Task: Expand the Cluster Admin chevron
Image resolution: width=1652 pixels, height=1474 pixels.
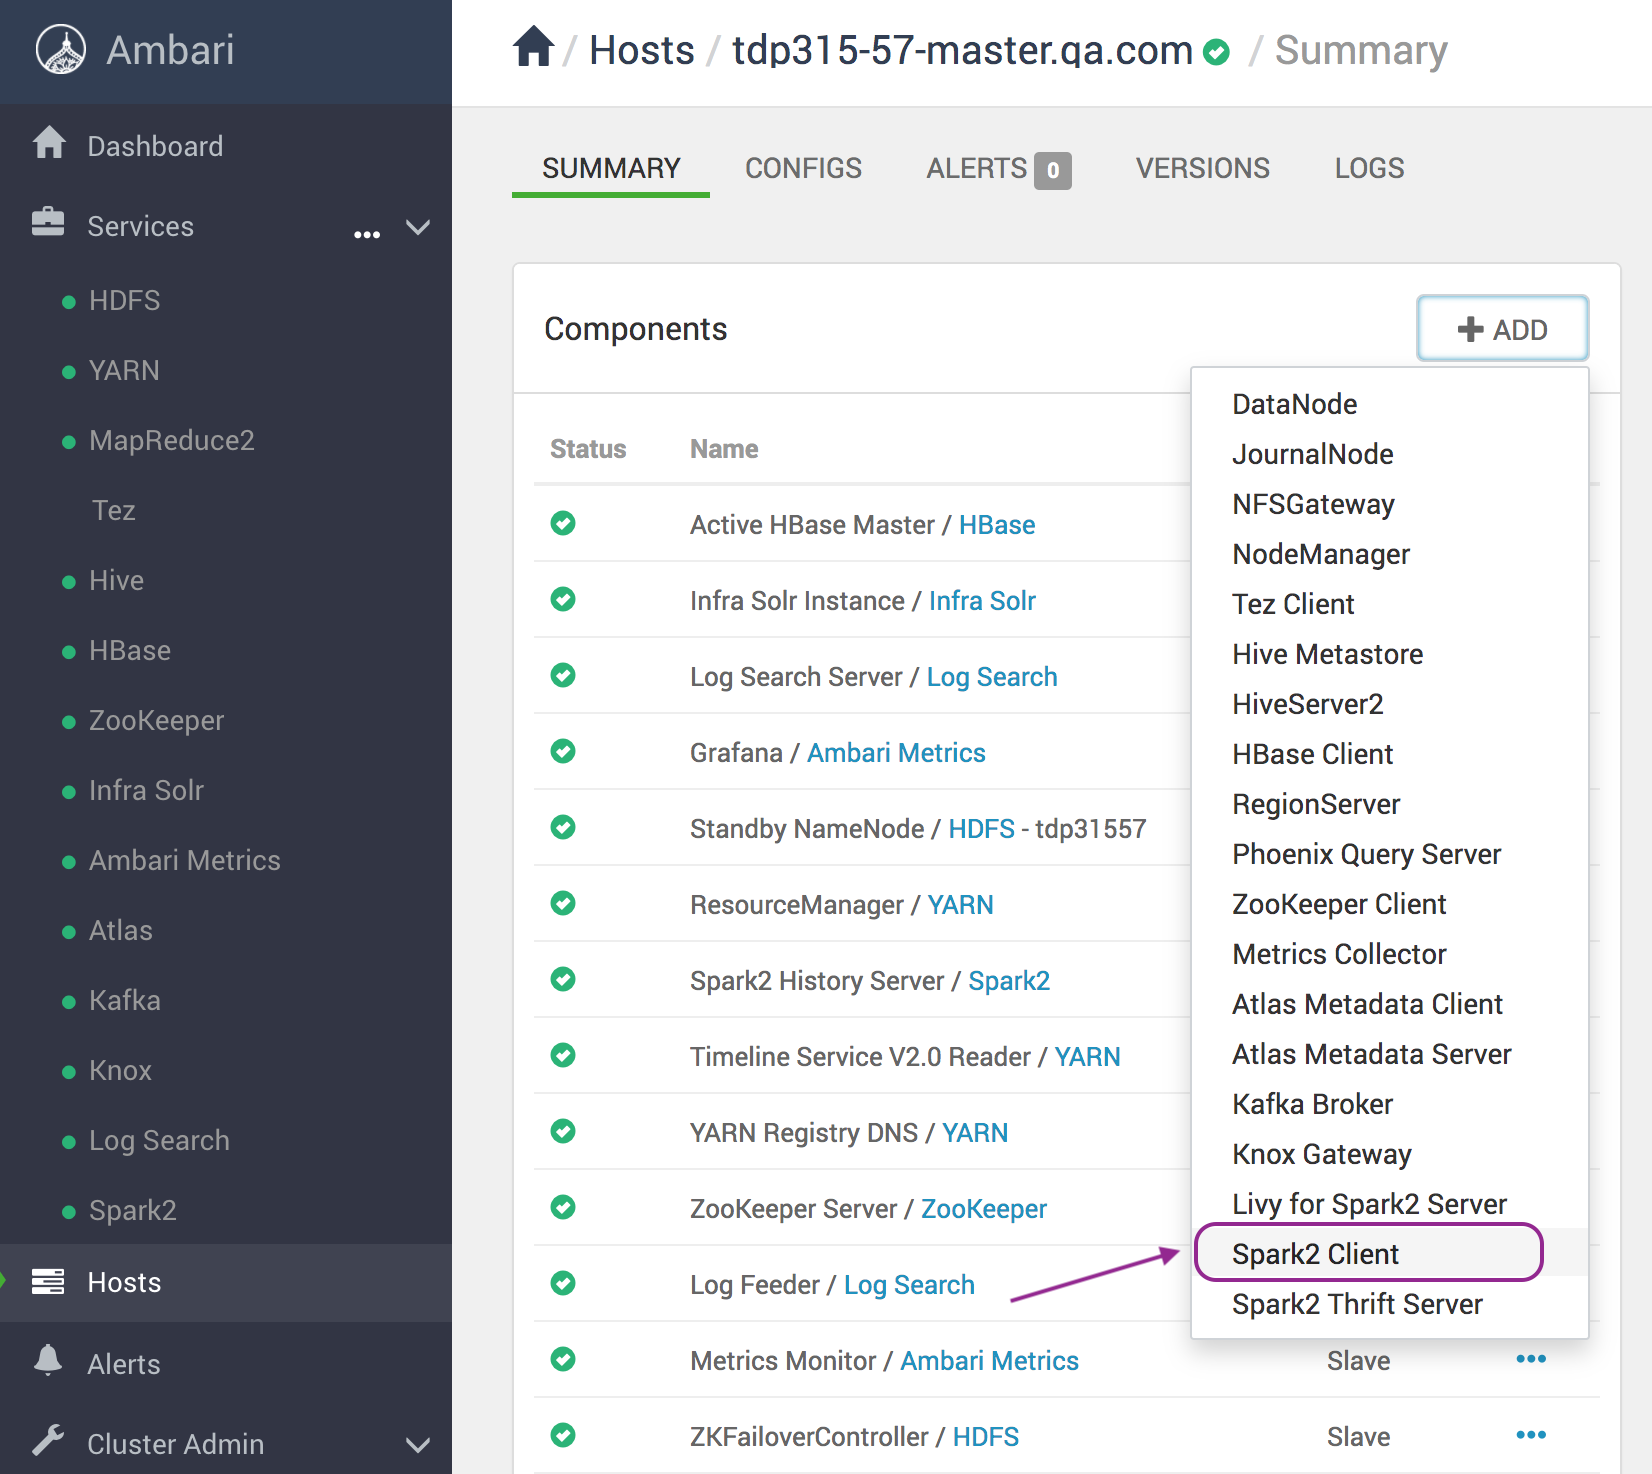Action: click(418, 1445)
